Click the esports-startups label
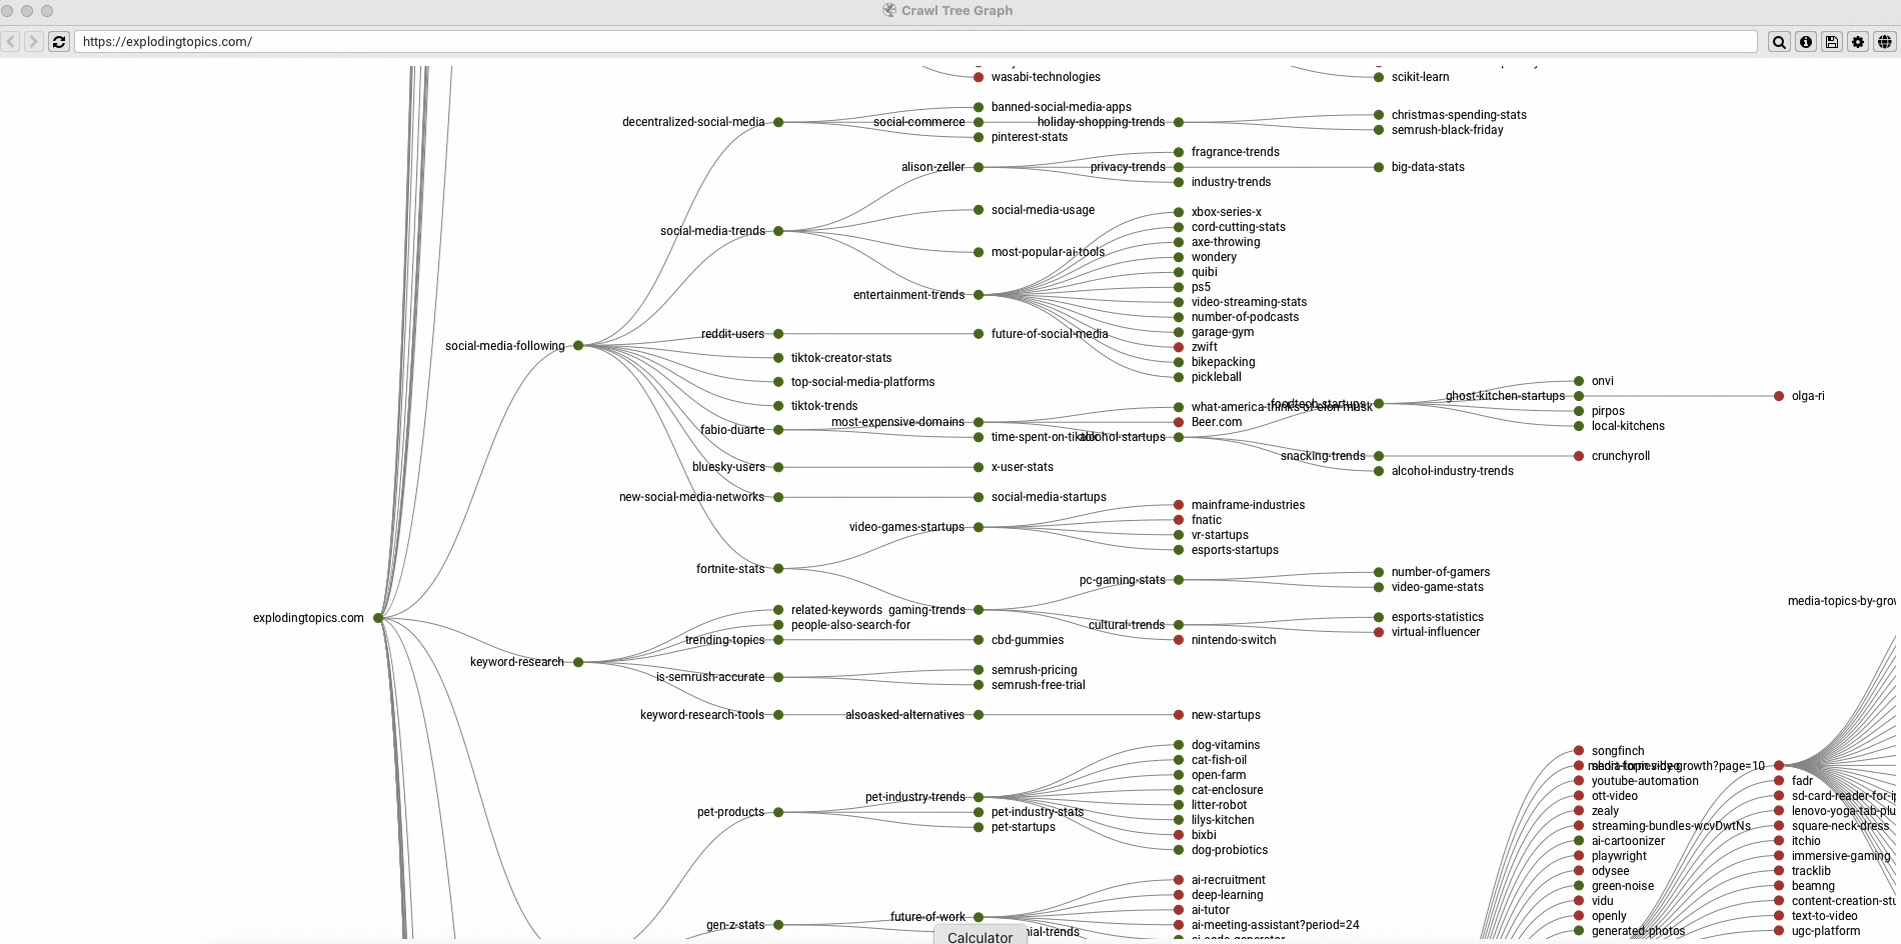 (1235, 550)
